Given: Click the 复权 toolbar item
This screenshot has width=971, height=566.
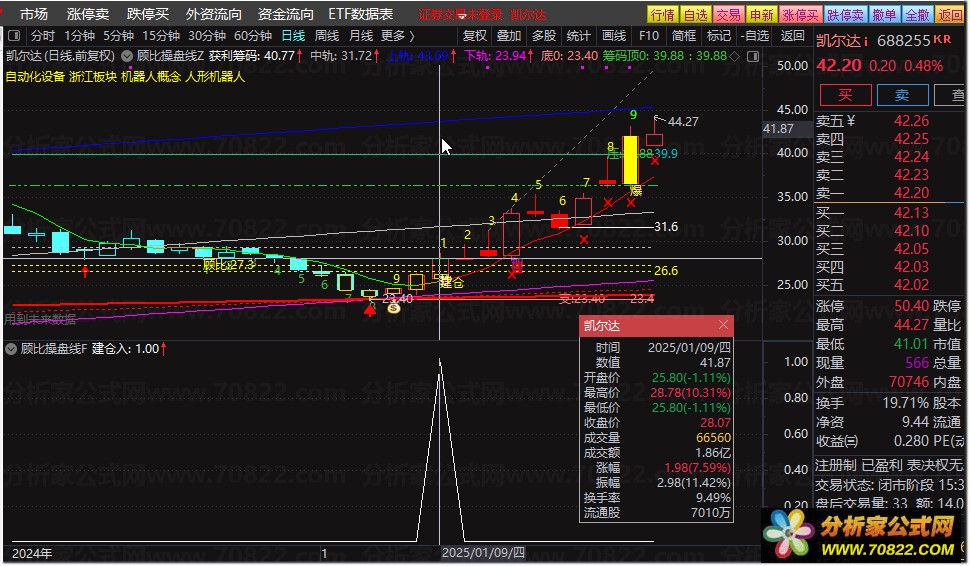Looking at the screenshot, I should click(x=475, y=36).
